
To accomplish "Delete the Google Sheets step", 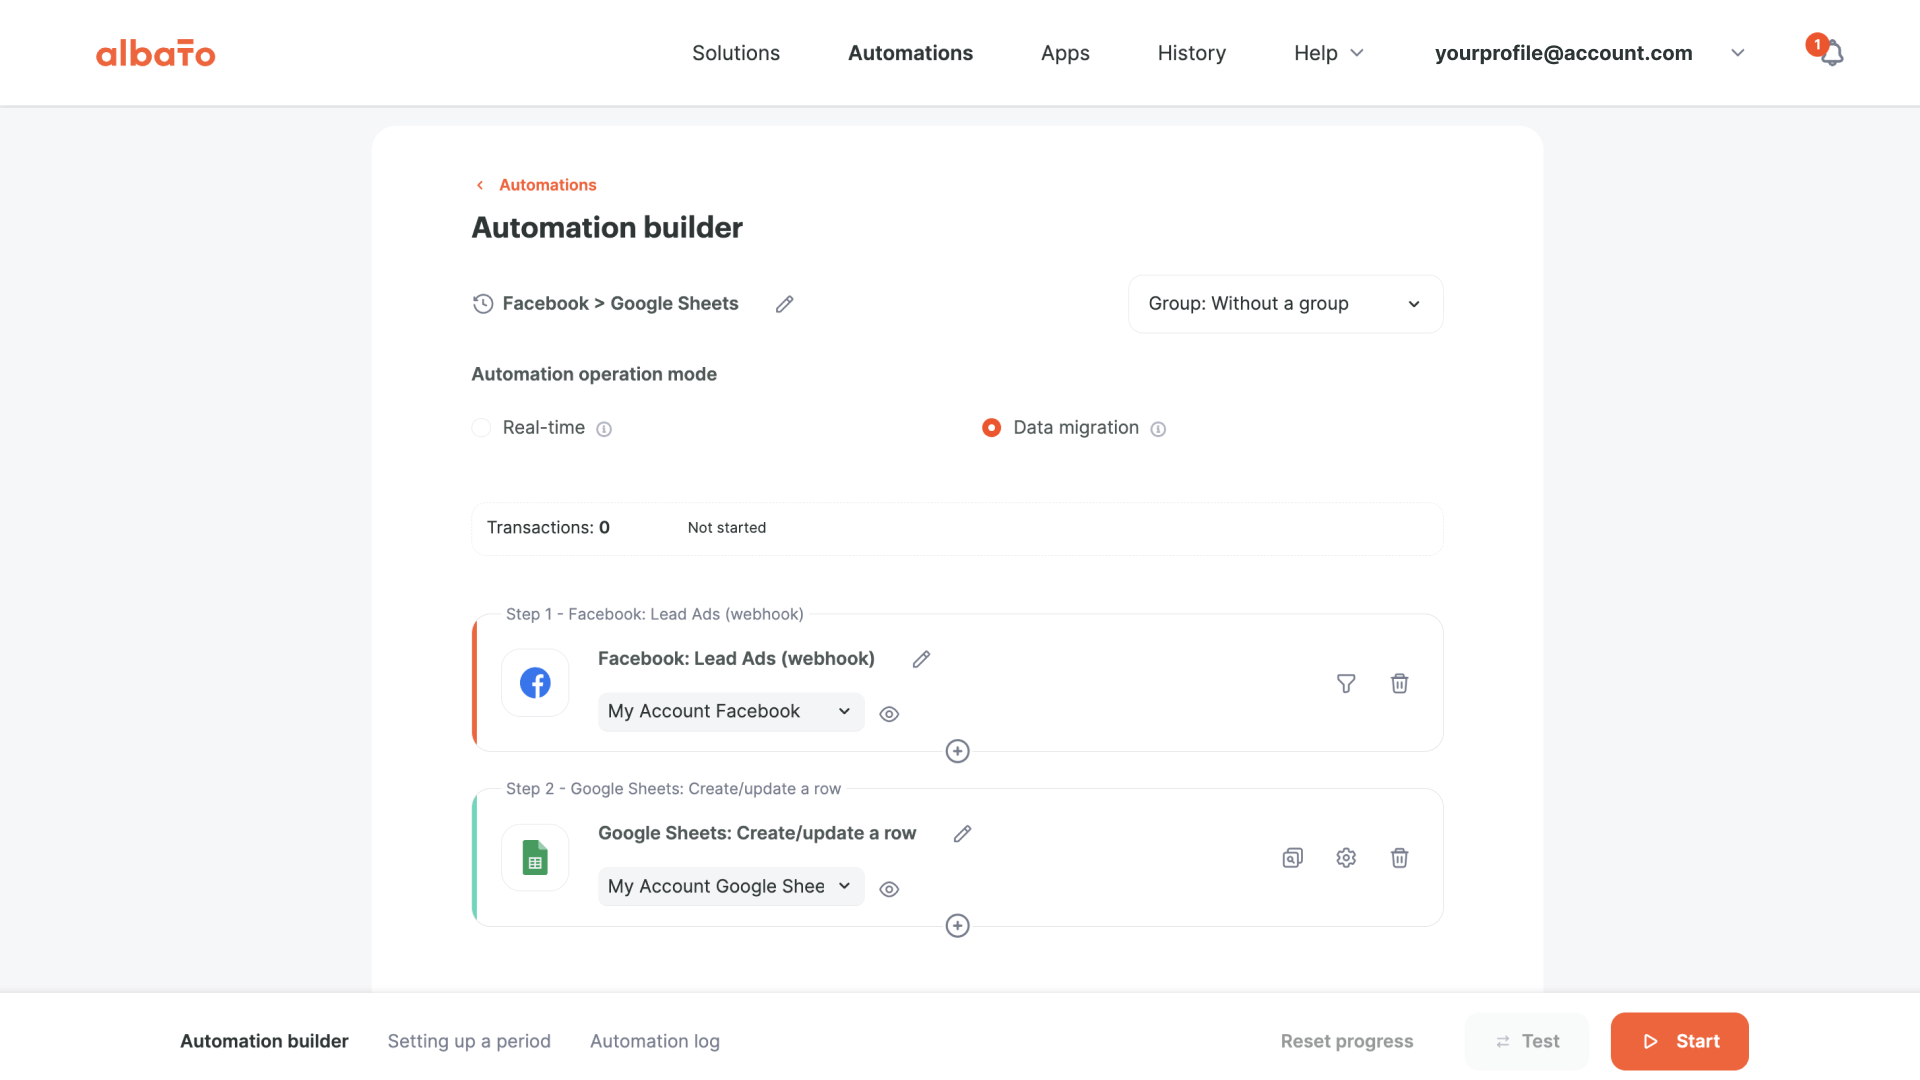I will [1399, 858].
